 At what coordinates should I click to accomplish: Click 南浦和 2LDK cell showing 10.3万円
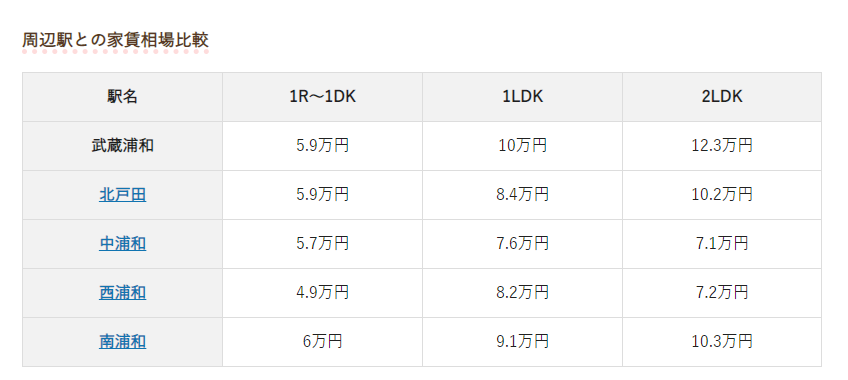coord(722,342)
